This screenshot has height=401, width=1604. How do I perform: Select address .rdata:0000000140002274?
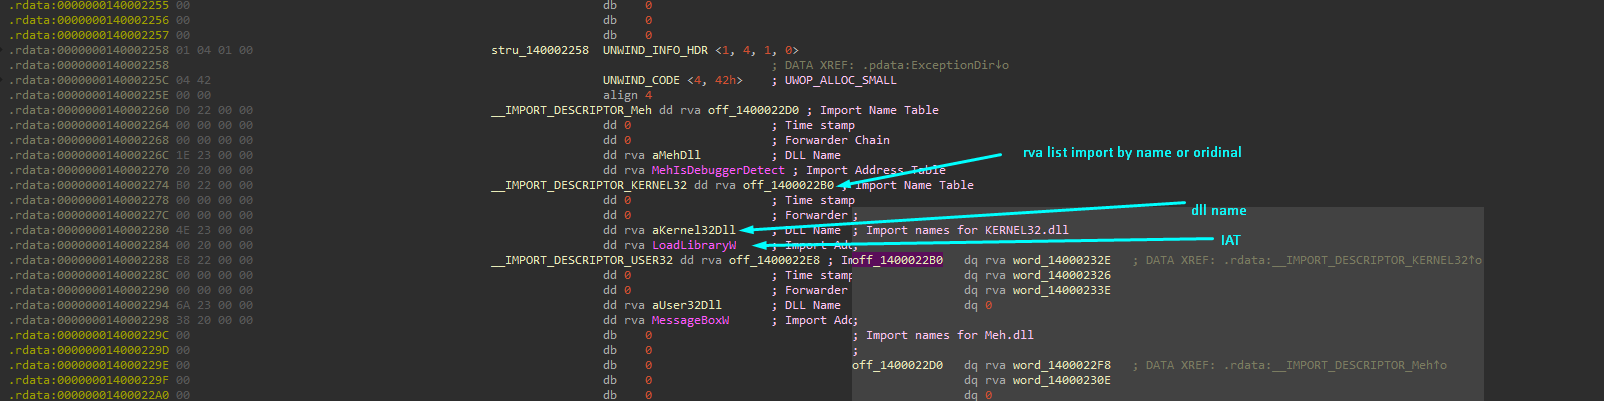pos(89,185)
